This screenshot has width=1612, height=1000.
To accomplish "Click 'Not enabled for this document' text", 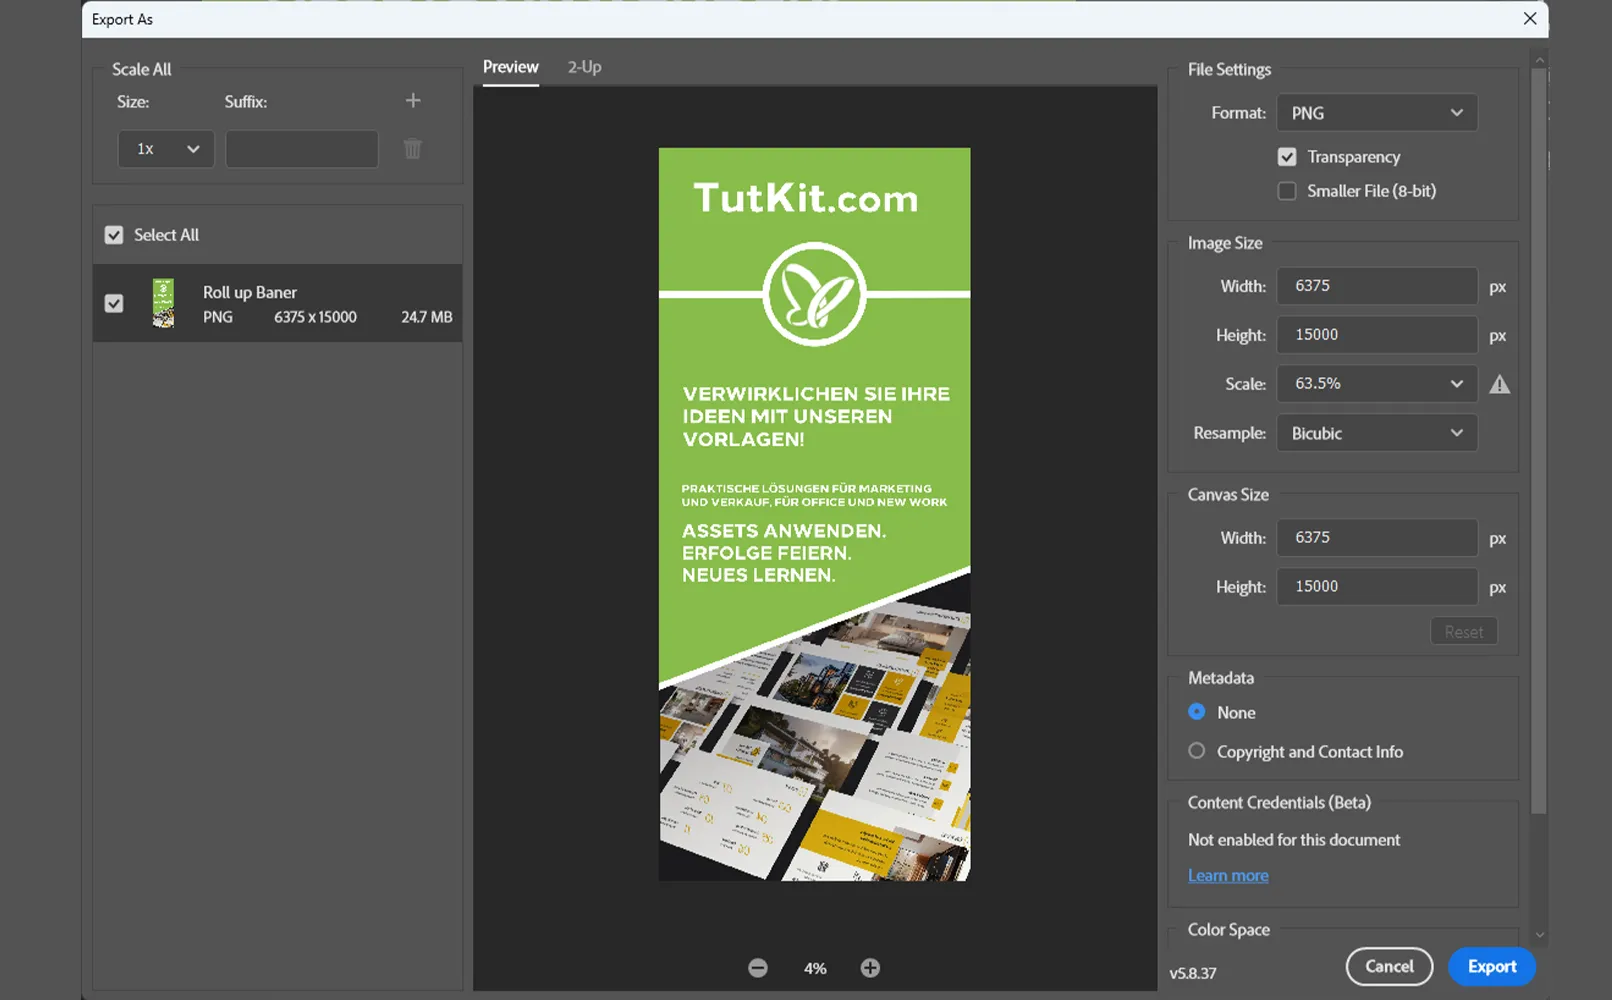I will 1294,840.
